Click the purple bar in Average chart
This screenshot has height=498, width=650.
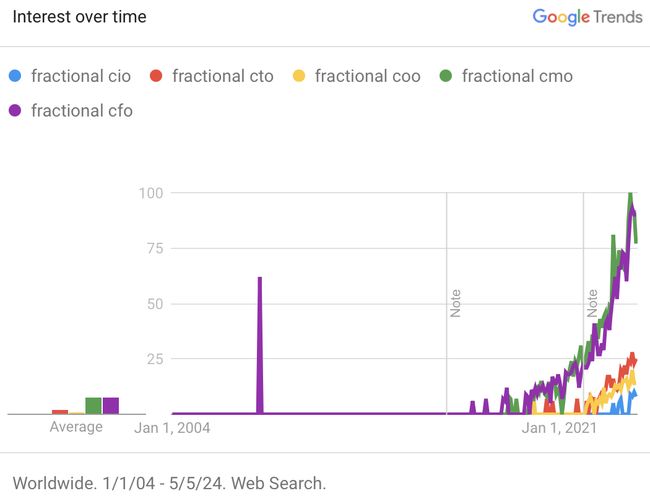[x=111, y=405]
